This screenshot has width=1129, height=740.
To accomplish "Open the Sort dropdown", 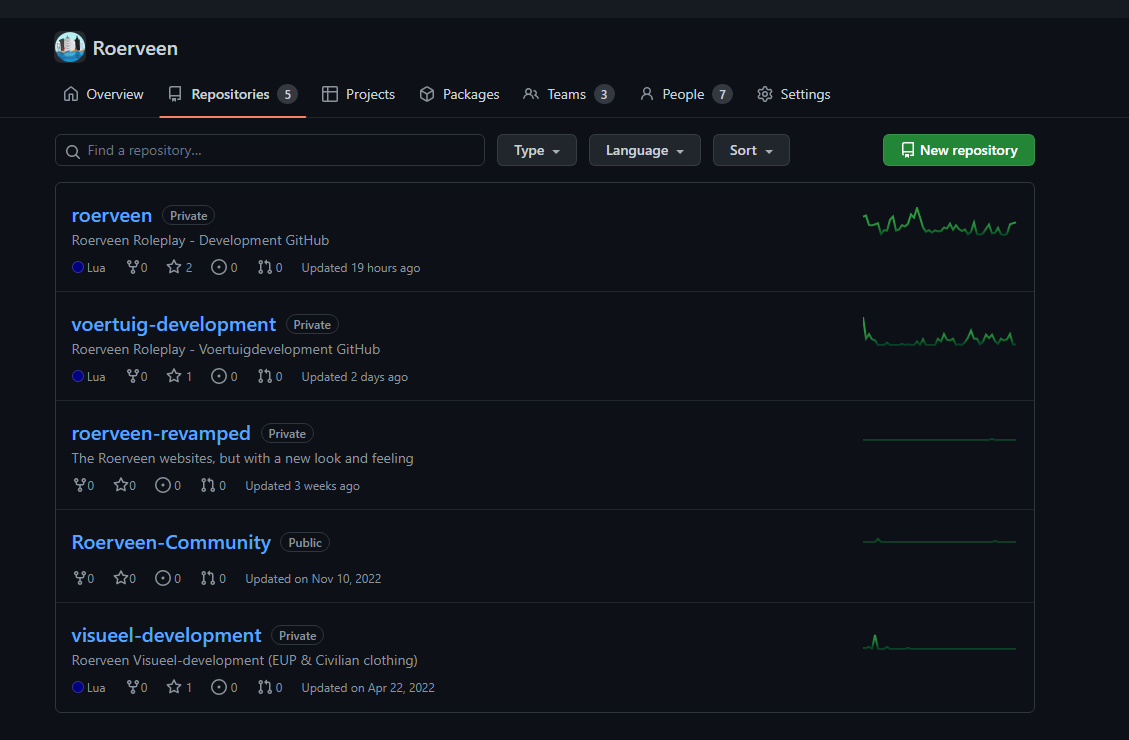I will pyautogui.click(x=750, y=150).
